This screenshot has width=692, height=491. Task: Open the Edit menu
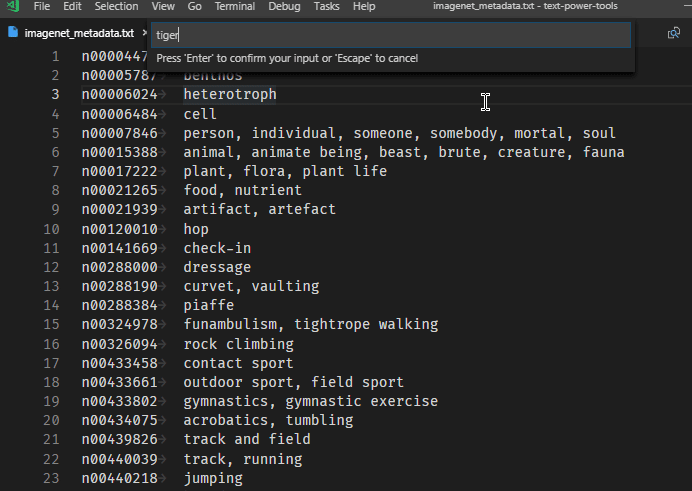coord(73,7)
